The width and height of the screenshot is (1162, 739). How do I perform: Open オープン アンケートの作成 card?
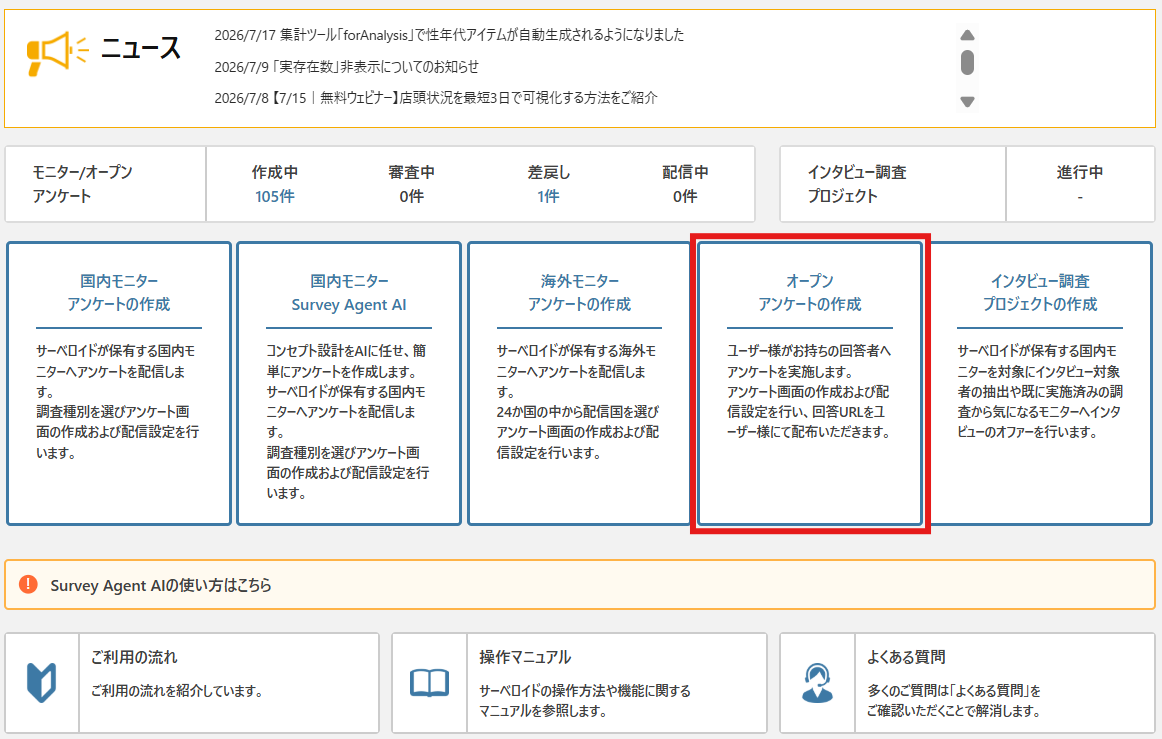pos(810,383)
